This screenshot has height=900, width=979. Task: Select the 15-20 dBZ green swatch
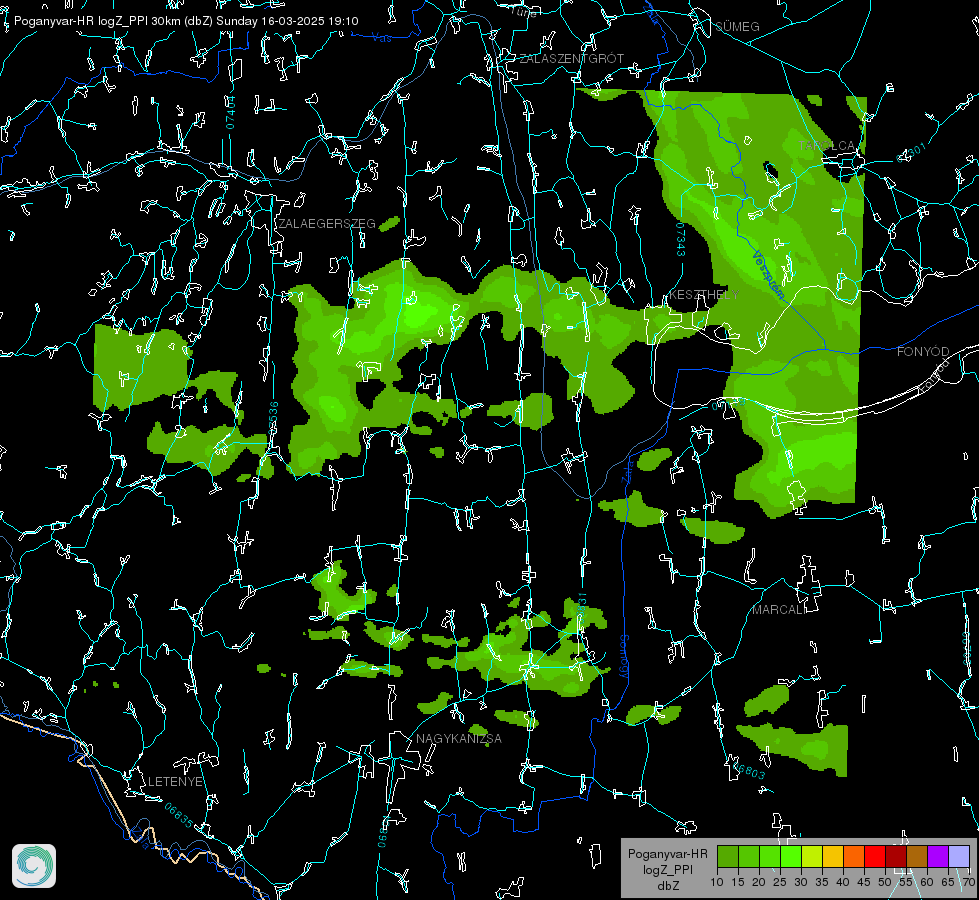tap(749, 856)
